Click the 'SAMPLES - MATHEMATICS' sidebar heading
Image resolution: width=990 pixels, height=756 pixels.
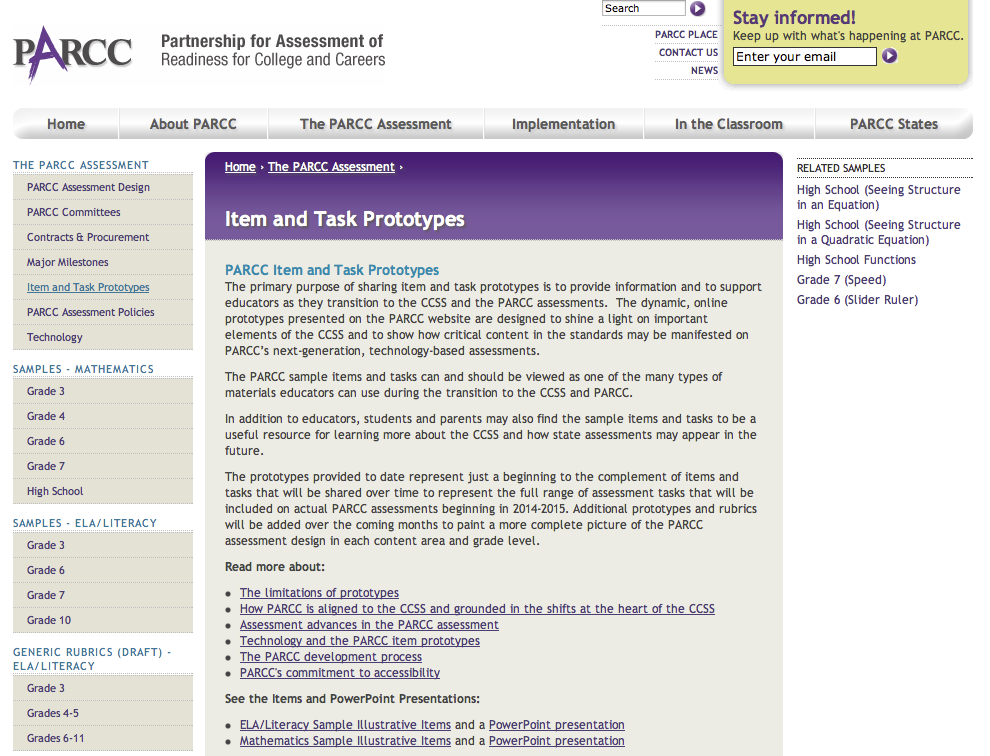[83, 369]
